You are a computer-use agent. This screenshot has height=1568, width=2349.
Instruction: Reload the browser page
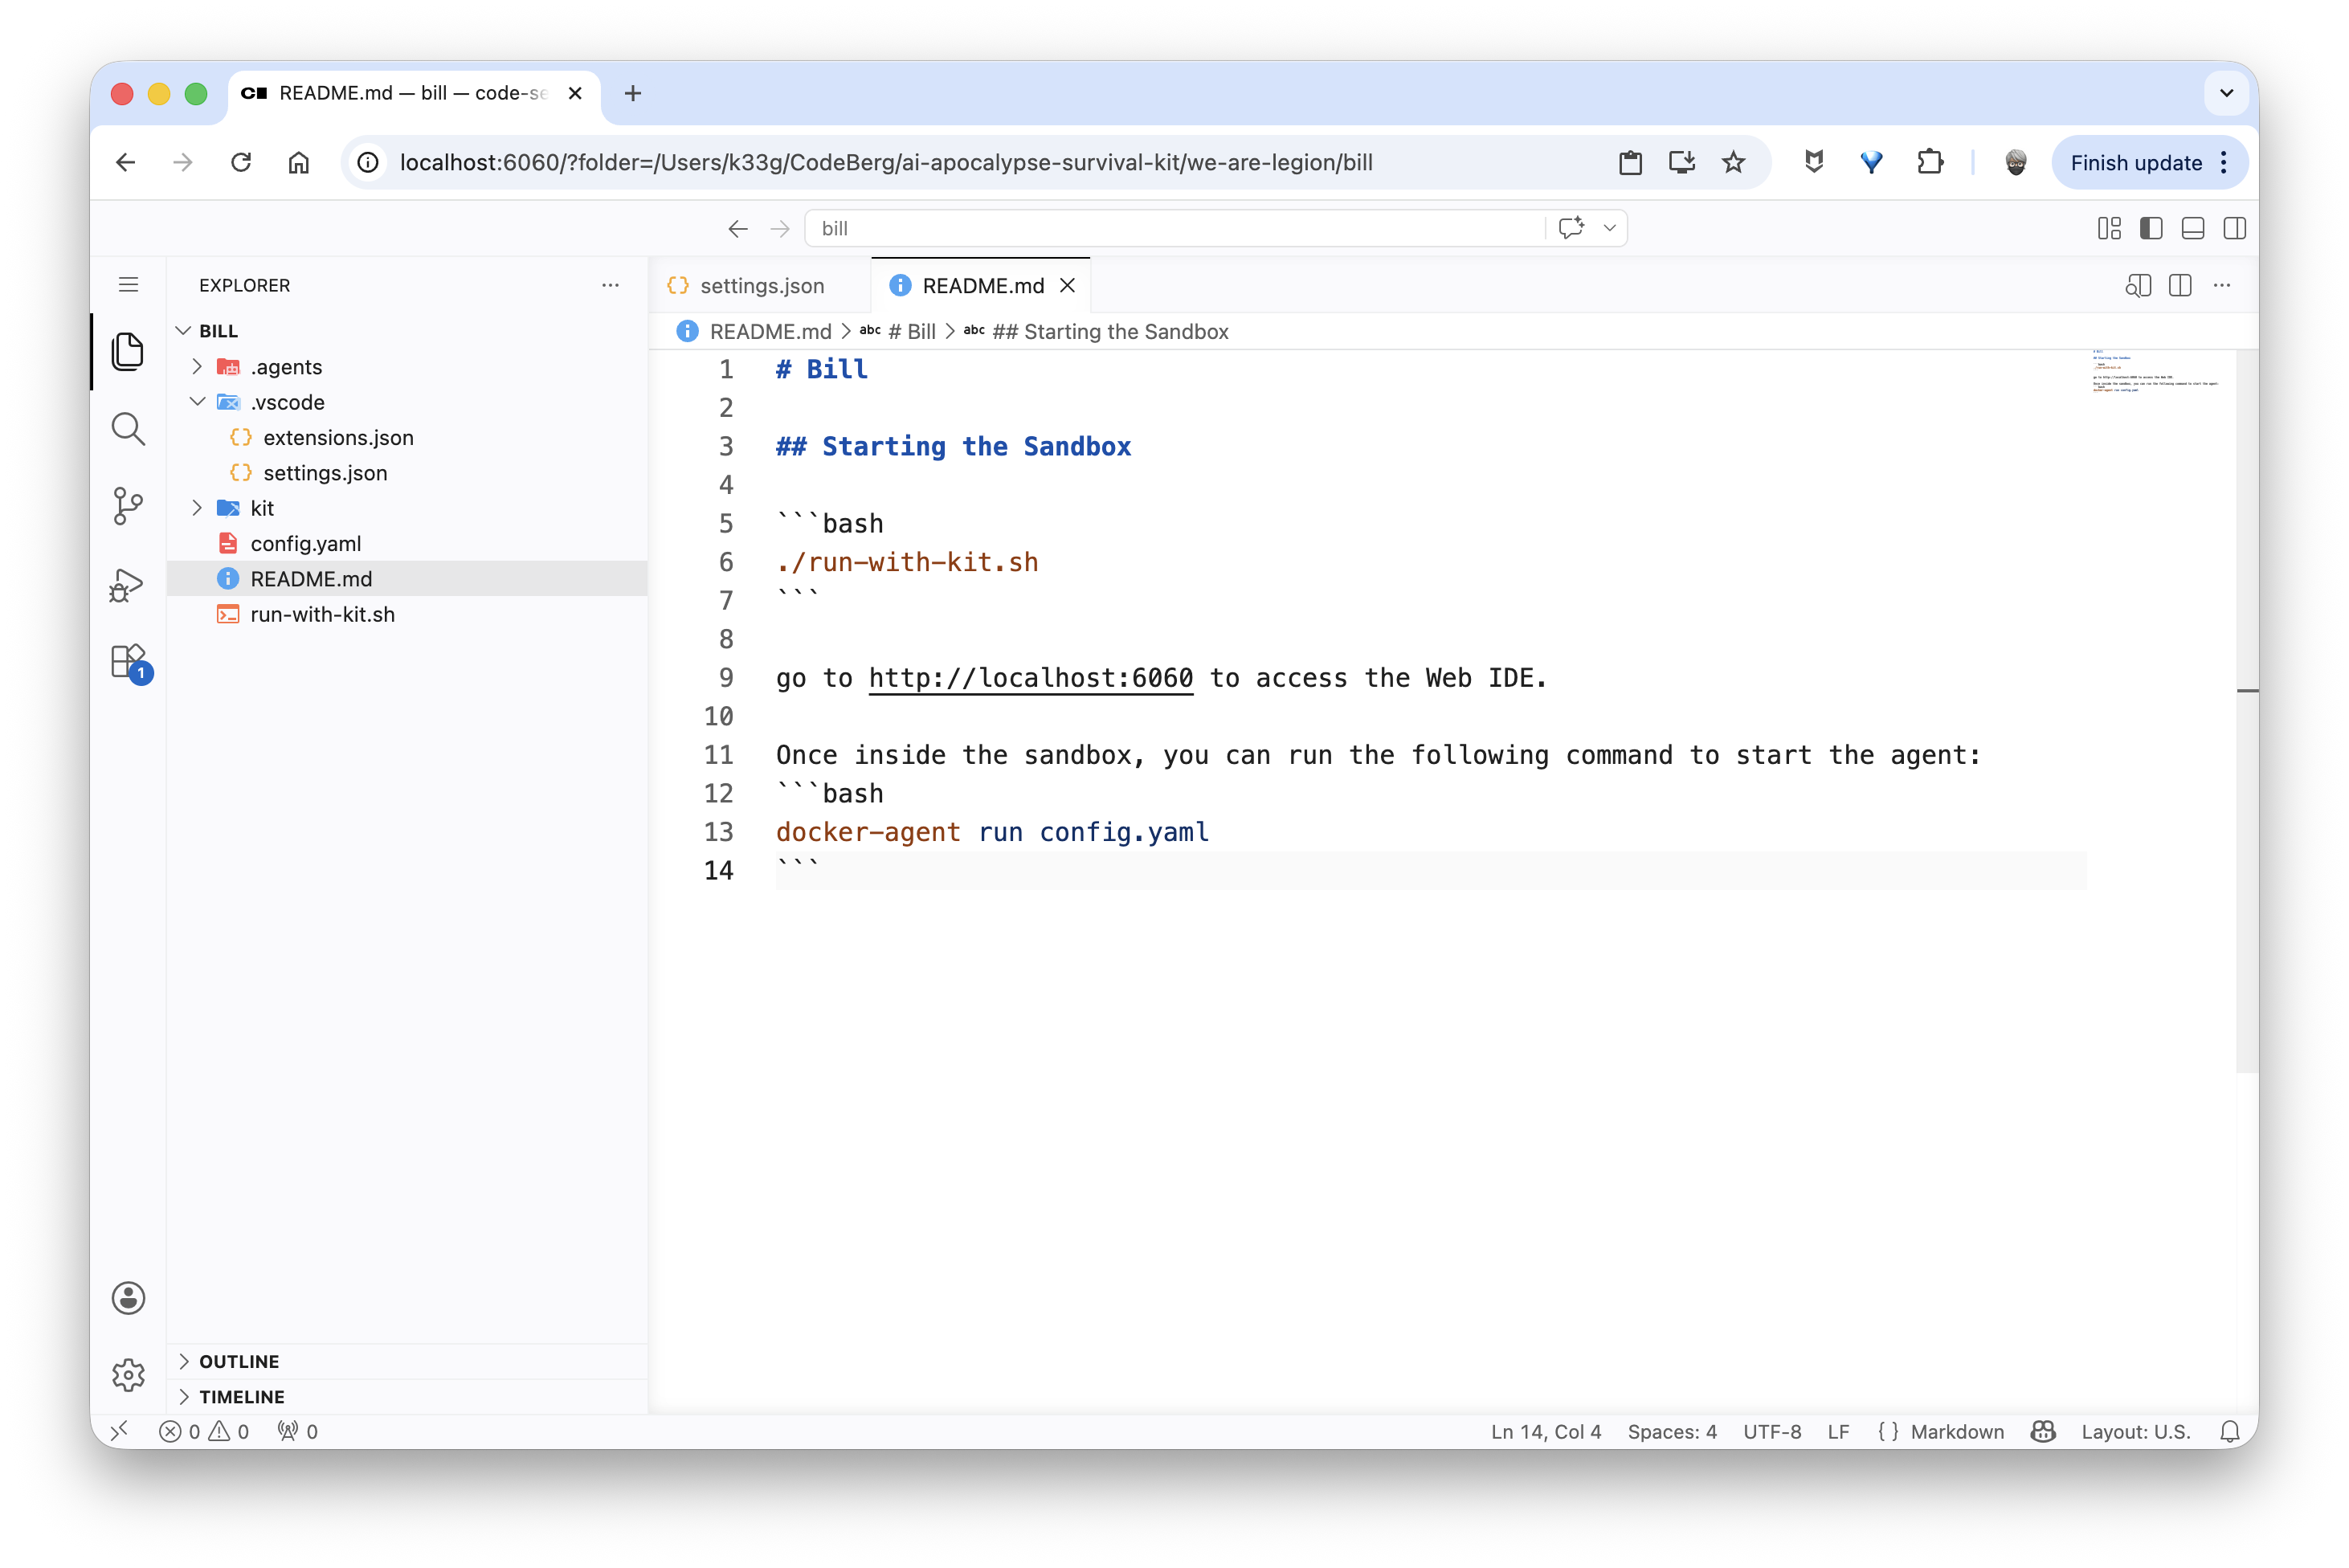tap(241, 162)
